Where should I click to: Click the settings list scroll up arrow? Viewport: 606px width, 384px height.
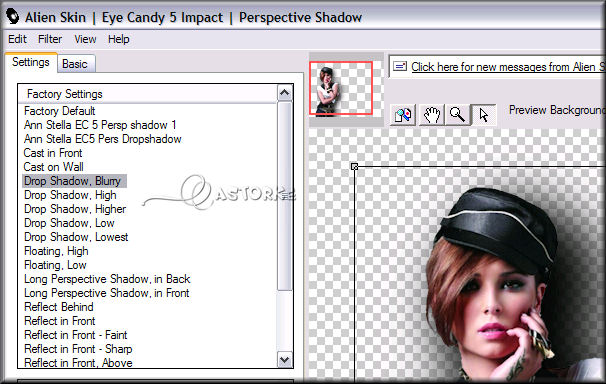[284, 93]
